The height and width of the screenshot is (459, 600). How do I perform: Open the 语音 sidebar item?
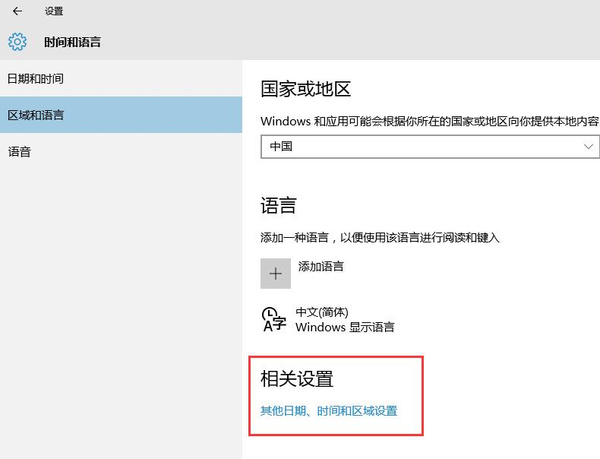121,152
